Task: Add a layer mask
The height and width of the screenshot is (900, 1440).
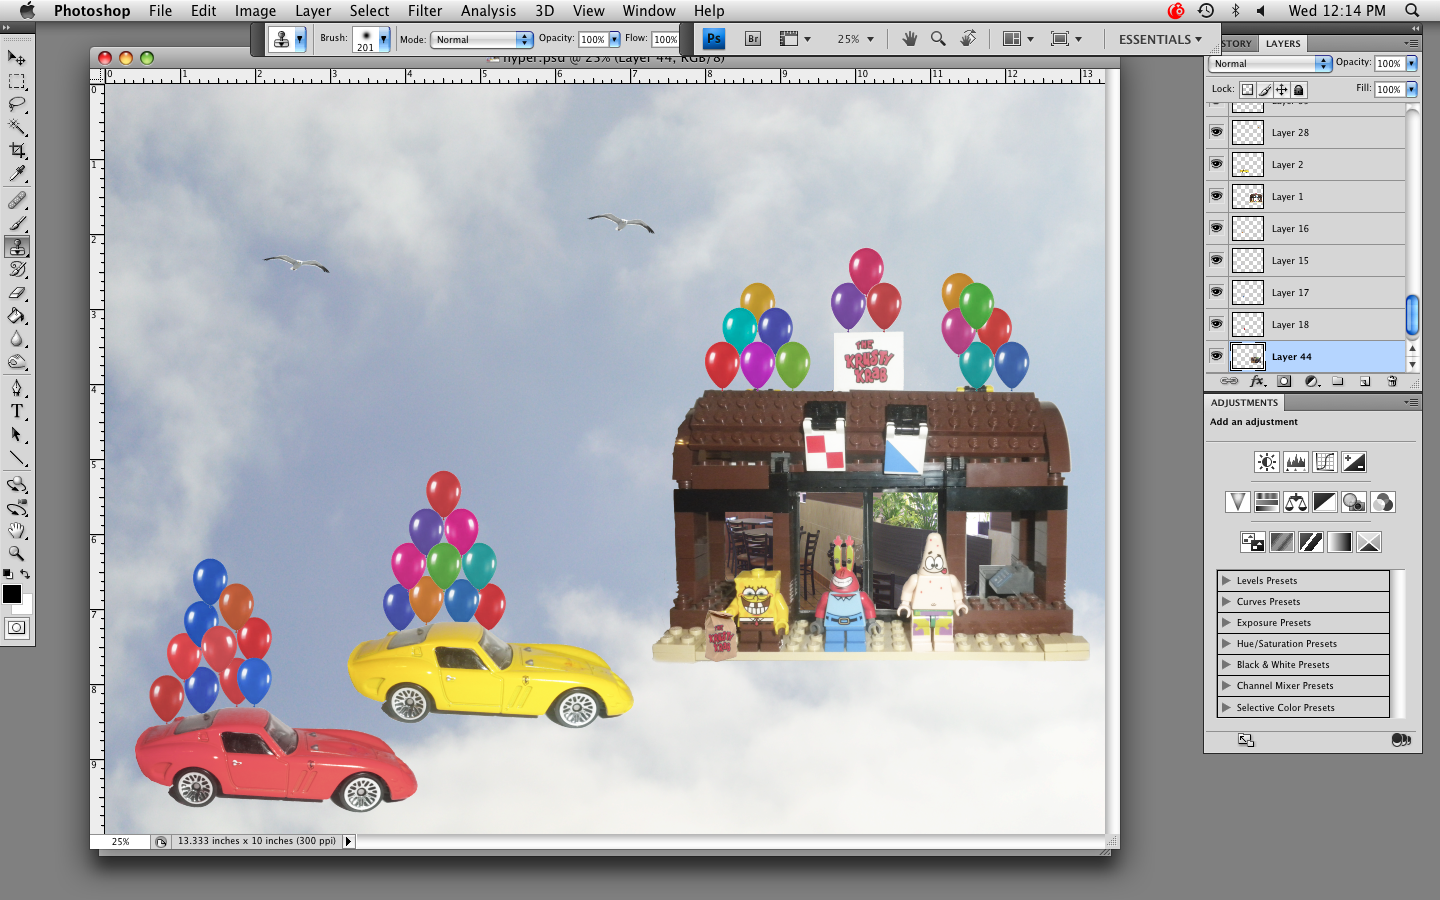Action: coord(1284,381)
